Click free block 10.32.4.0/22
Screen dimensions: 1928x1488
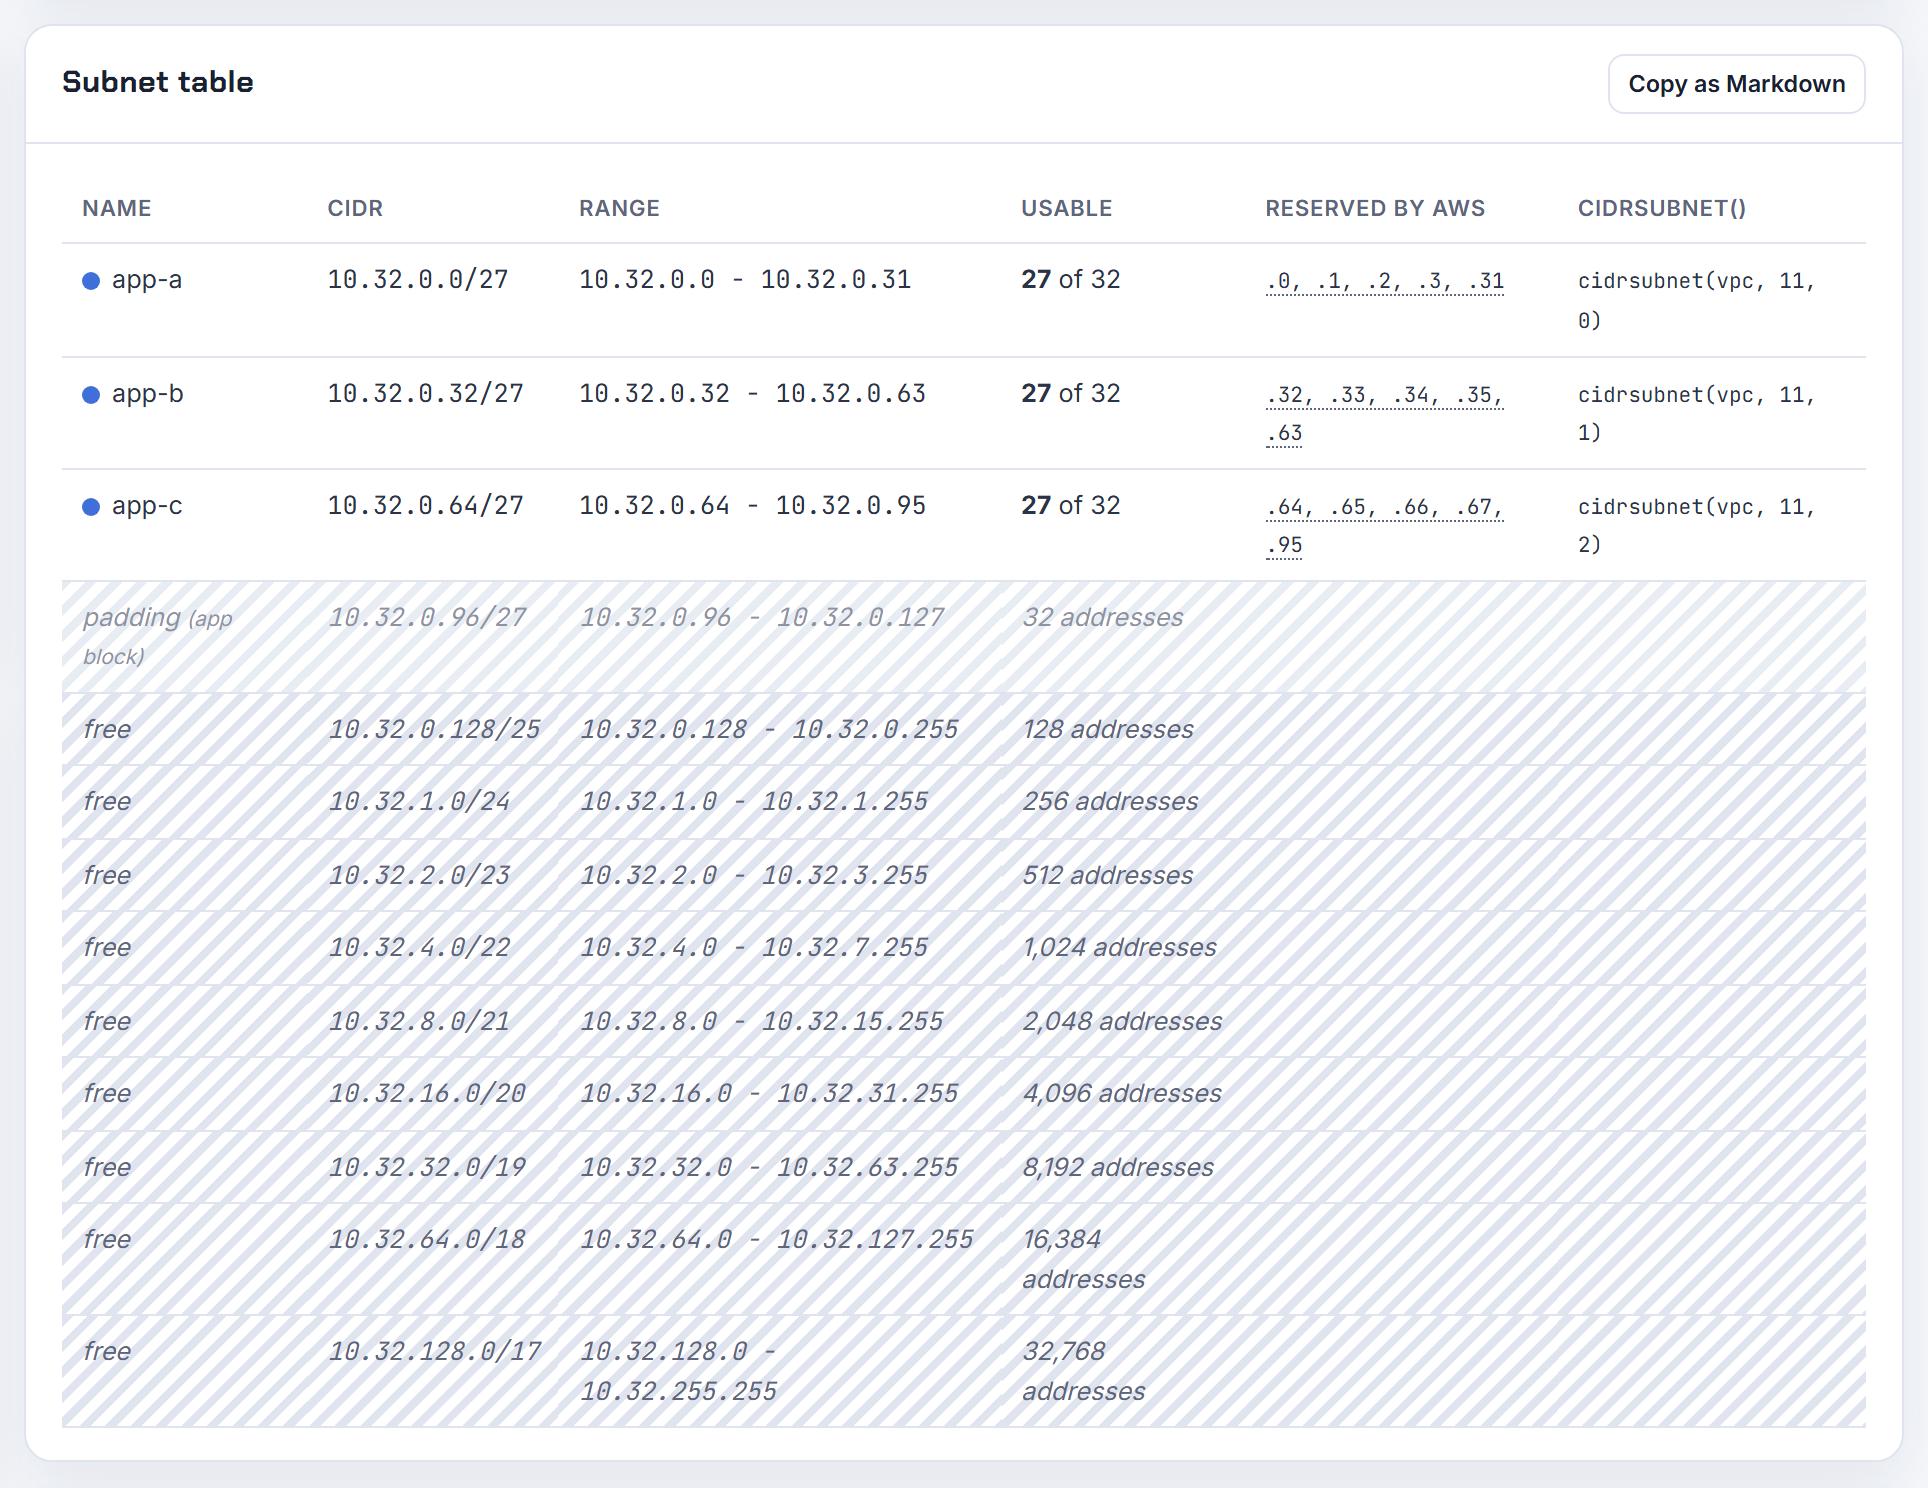[420, 948]
